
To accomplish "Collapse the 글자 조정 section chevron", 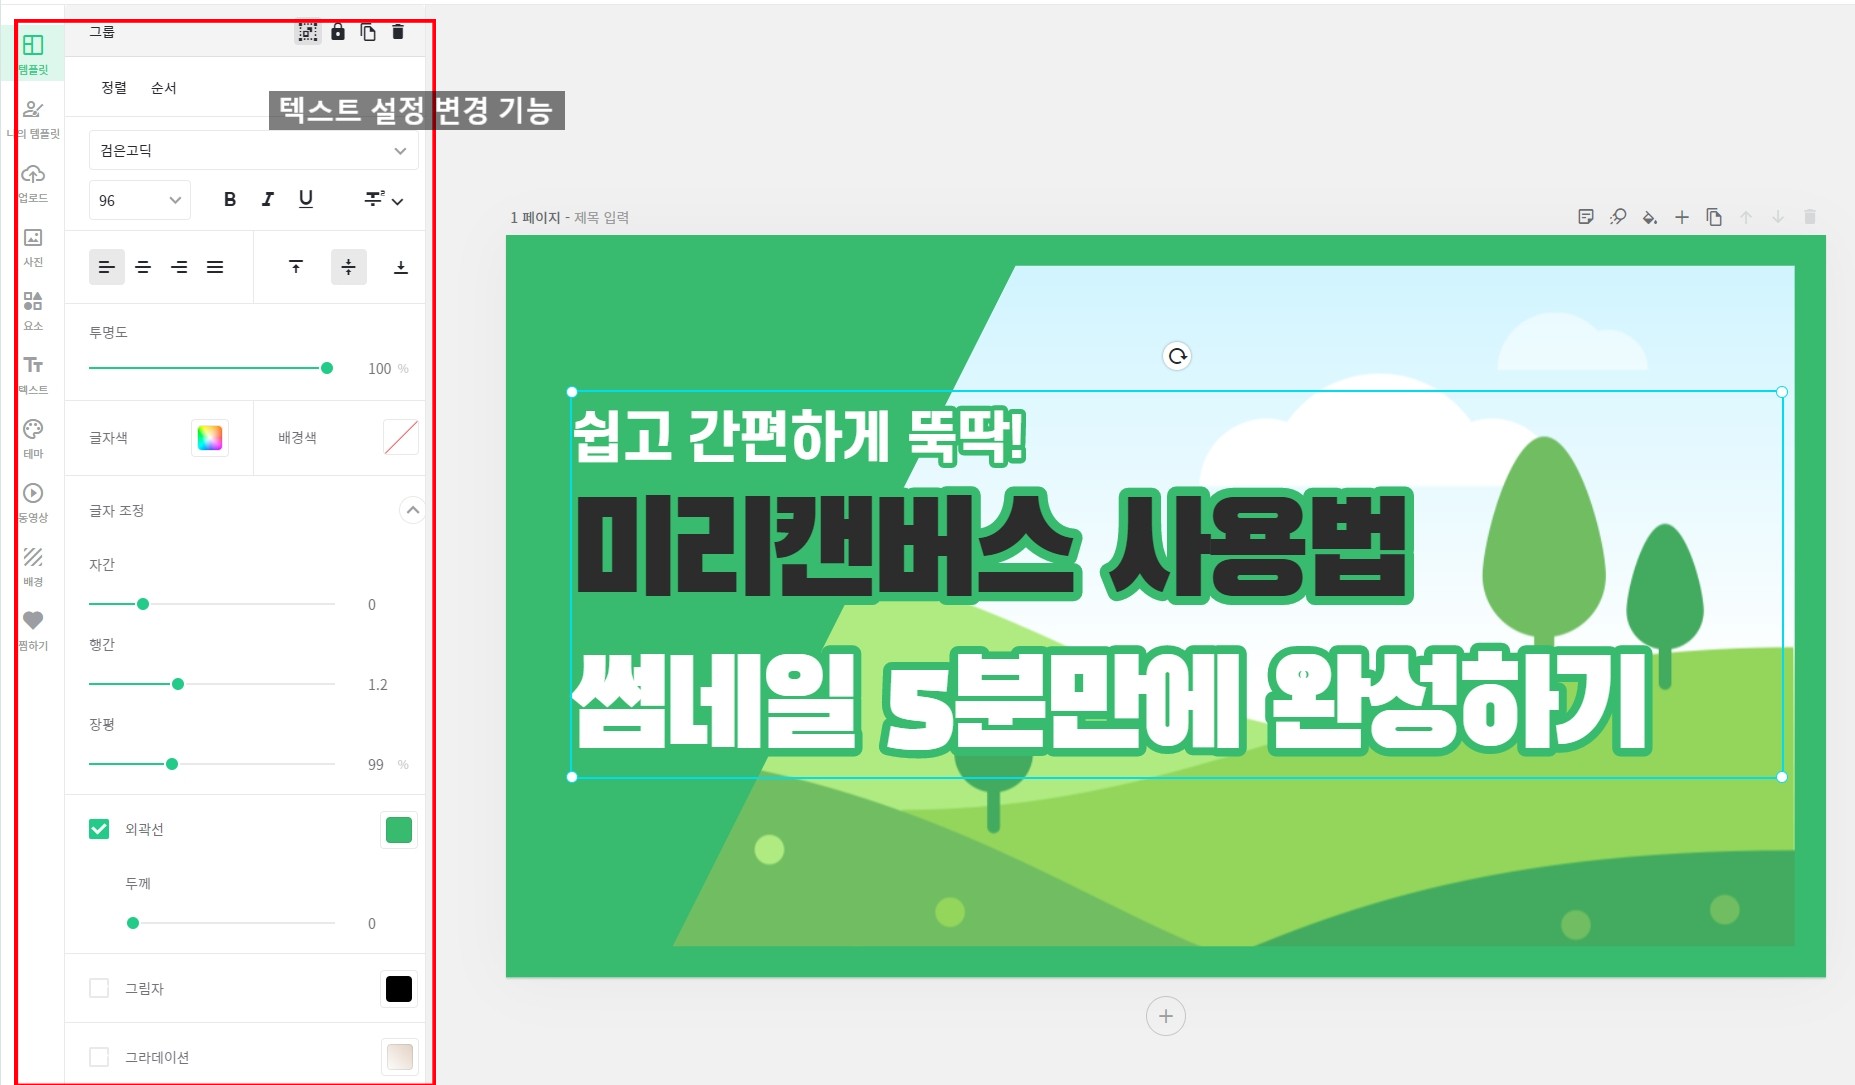I will click(x=411, y=511).
